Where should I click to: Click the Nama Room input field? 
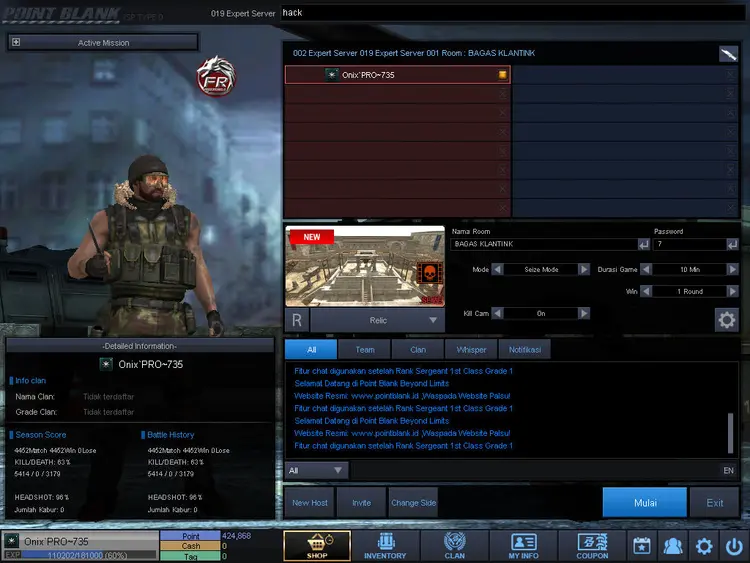(x=544, y=244)
